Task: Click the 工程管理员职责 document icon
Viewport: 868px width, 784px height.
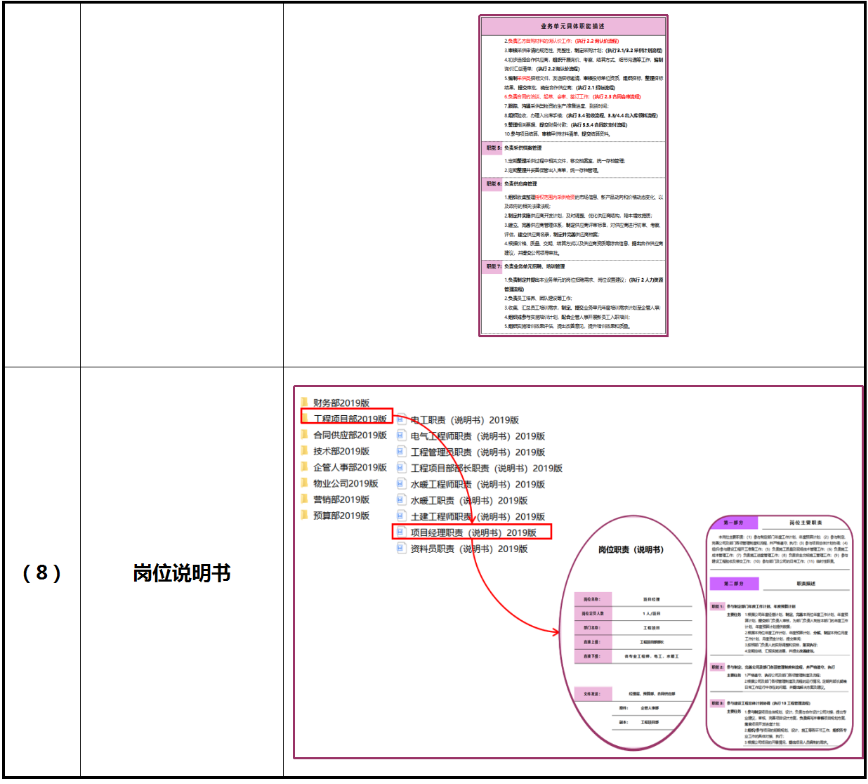Action: (402, 451)
